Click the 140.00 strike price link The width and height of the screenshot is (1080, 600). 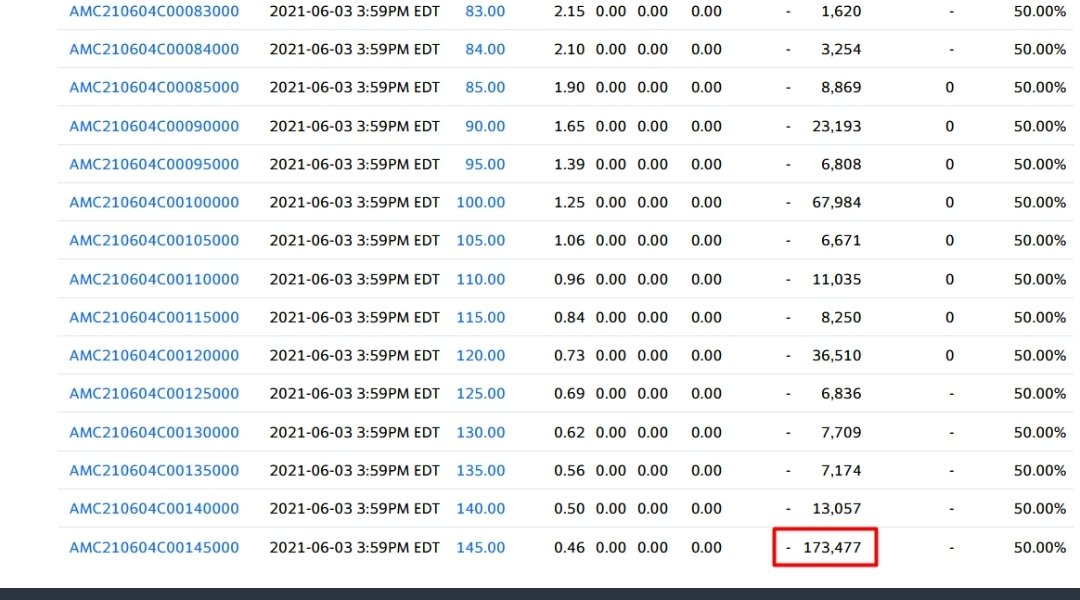481,508
